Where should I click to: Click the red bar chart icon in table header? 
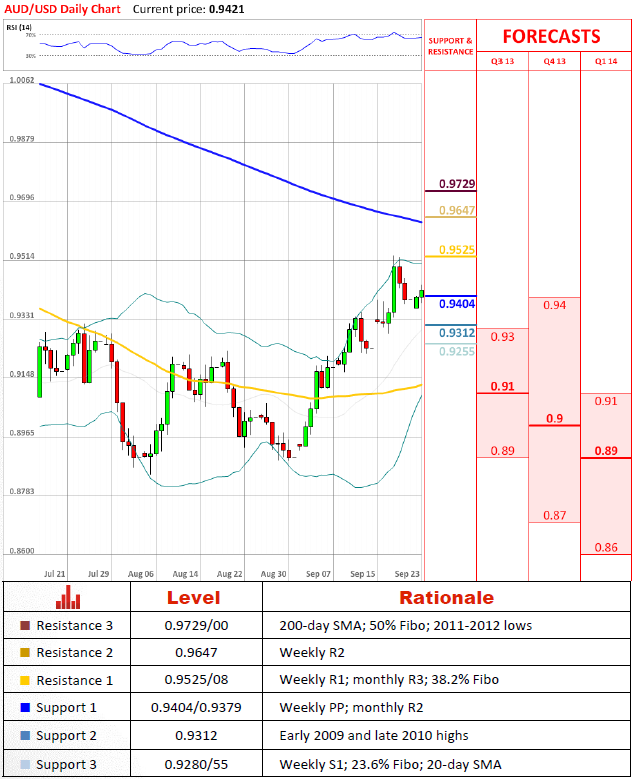pos(68,598)
